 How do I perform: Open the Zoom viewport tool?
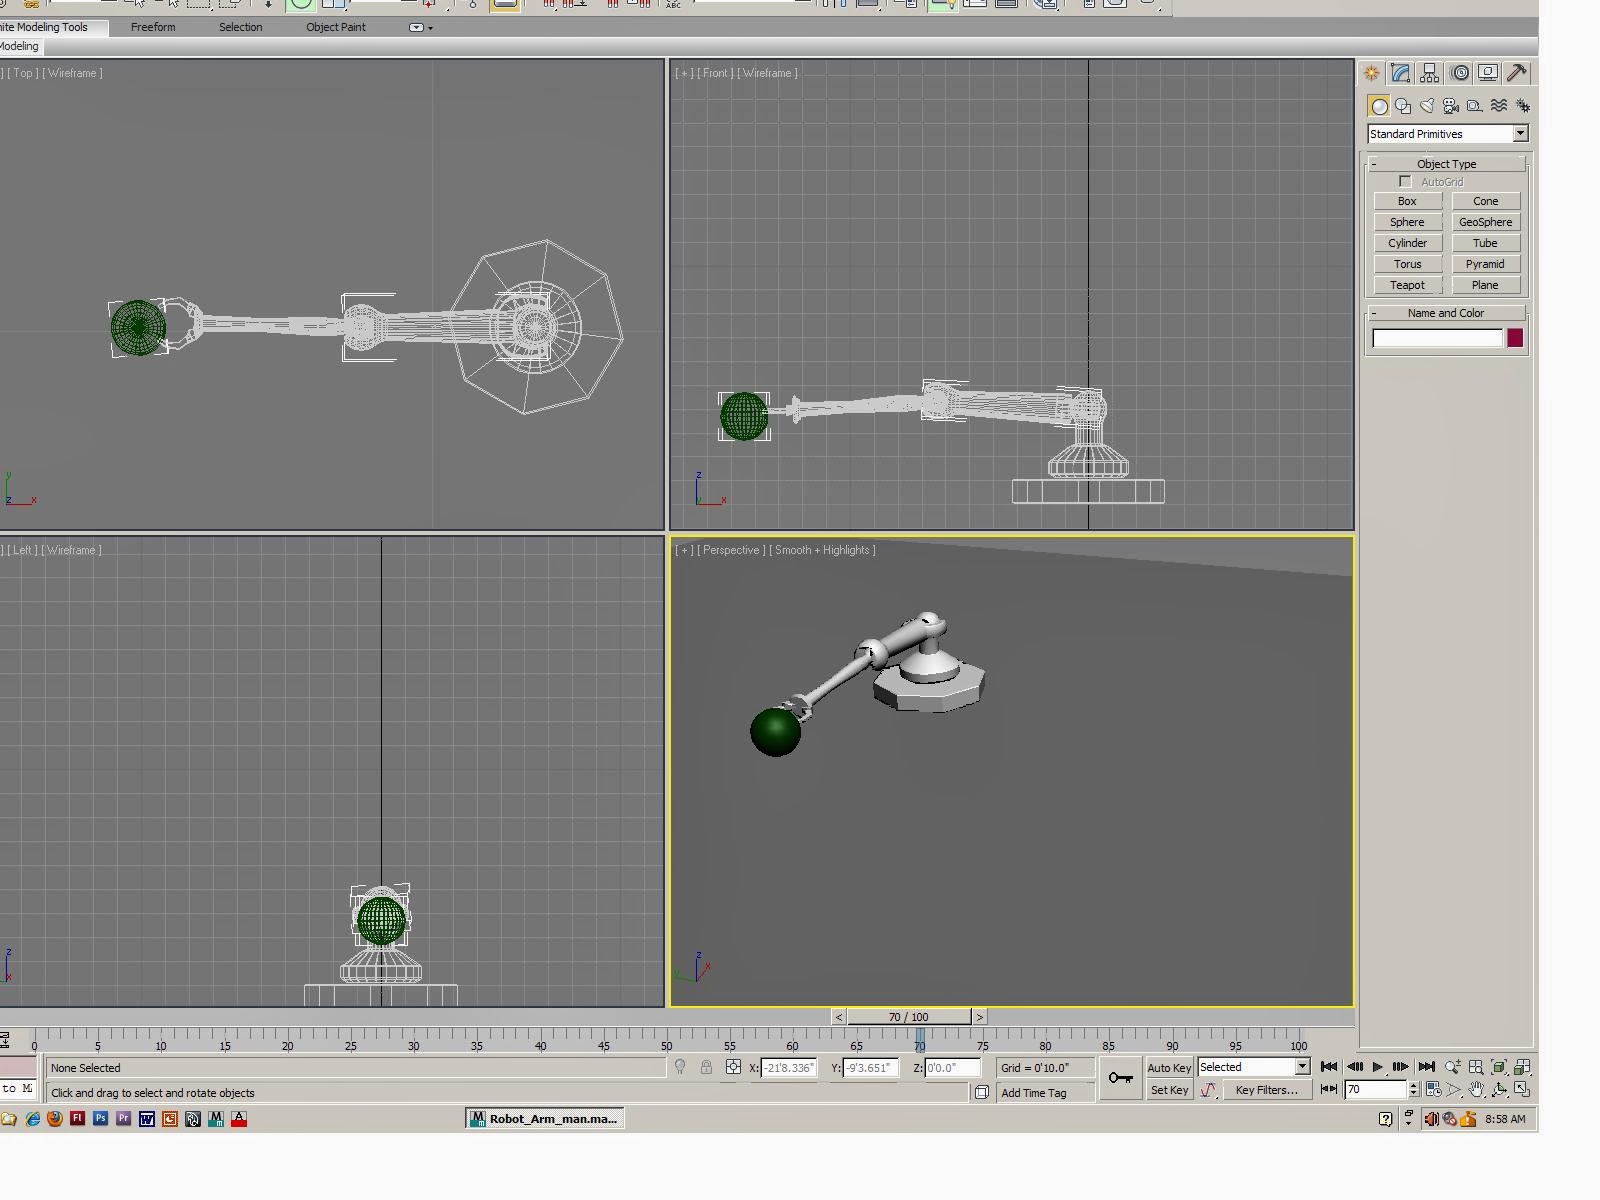click(1453, 1067)
